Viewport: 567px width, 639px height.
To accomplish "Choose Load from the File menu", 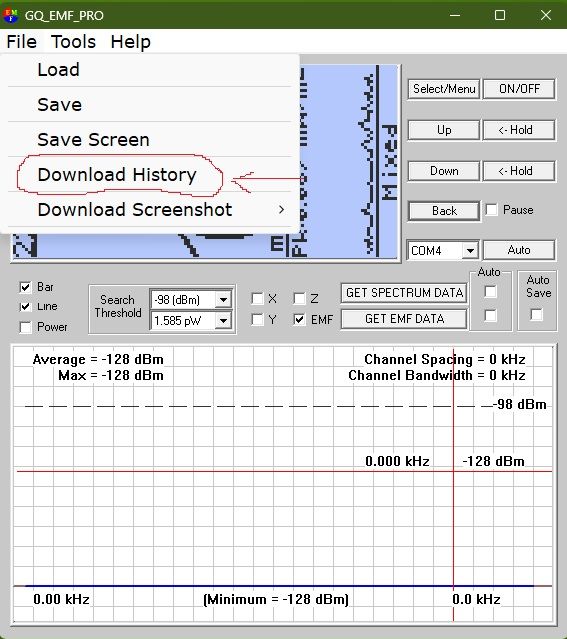I will [150, 70].
